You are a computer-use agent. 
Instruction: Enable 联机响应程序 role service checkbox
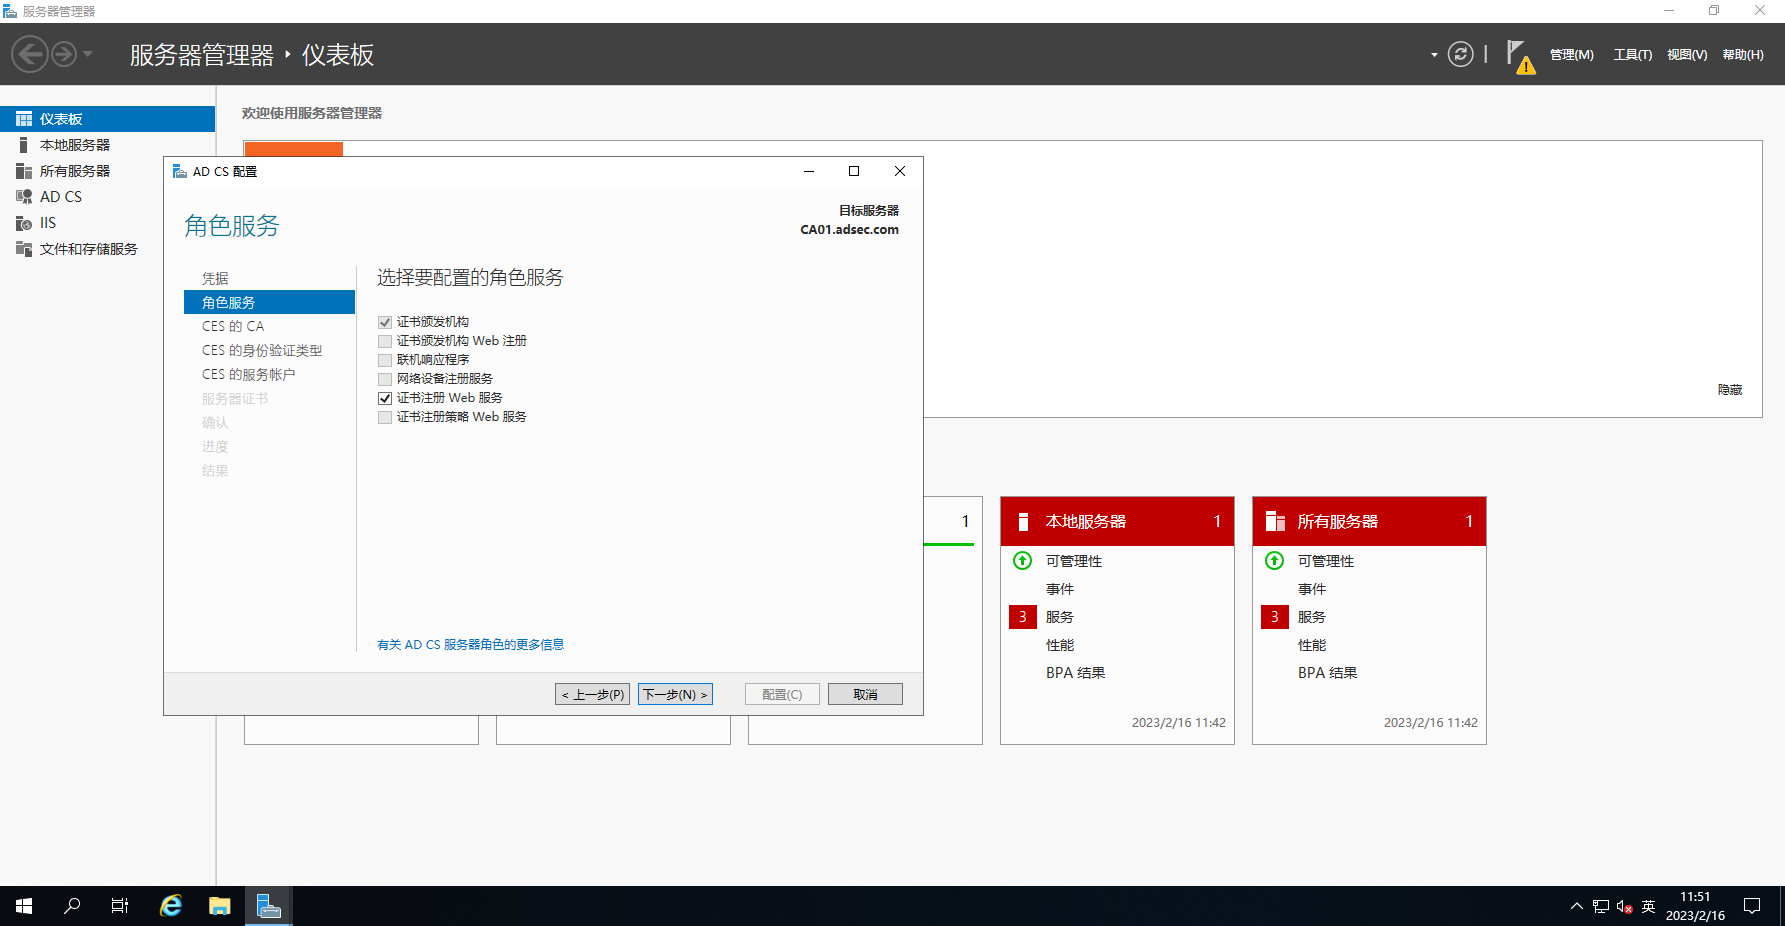click(385, 360)
